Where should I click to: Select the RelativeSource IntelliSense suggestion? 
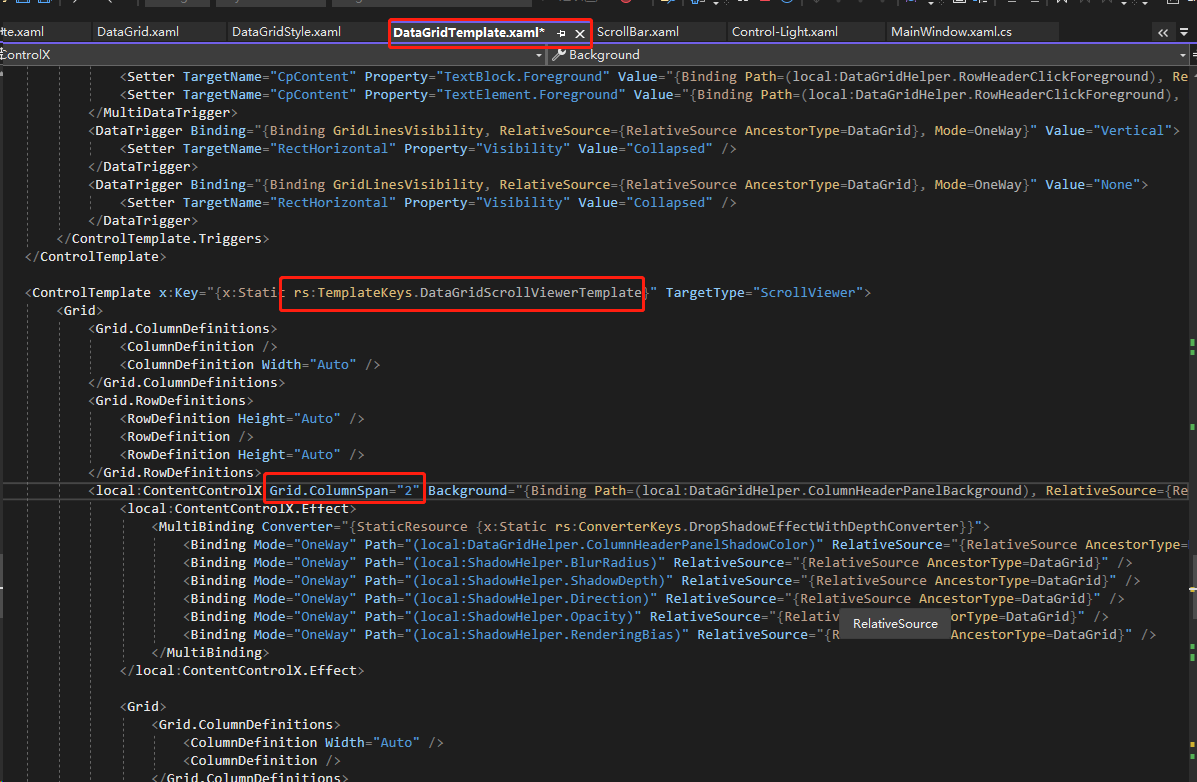tap(894, 623)
